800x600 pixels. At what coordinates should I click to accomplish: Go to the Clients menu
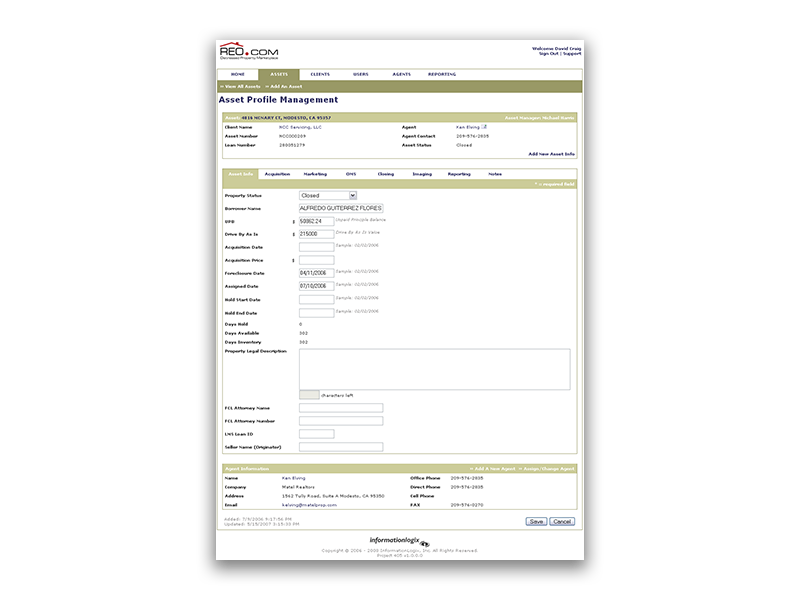pyautogui.click(x=320, y=74)
